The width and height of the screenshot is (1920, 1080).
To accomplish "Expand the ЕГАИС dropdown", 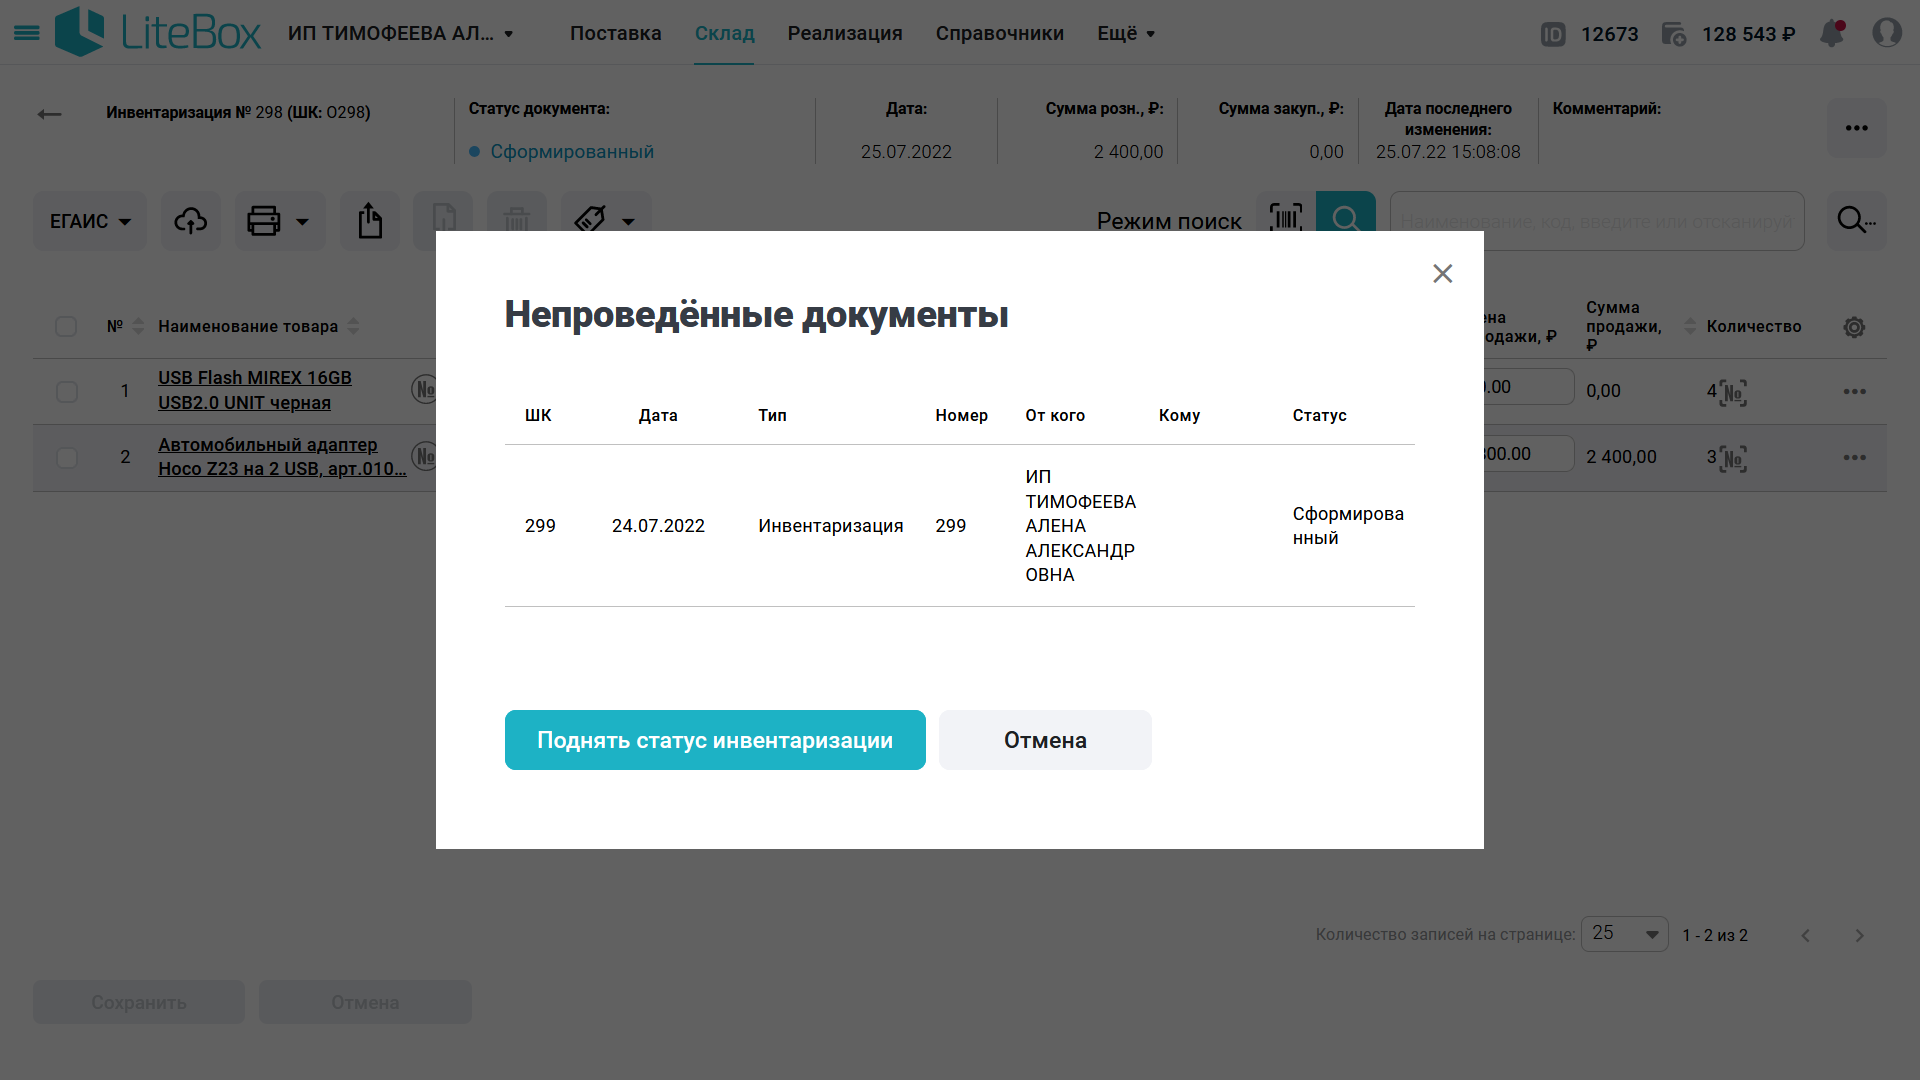I will (x=90, y=221).
